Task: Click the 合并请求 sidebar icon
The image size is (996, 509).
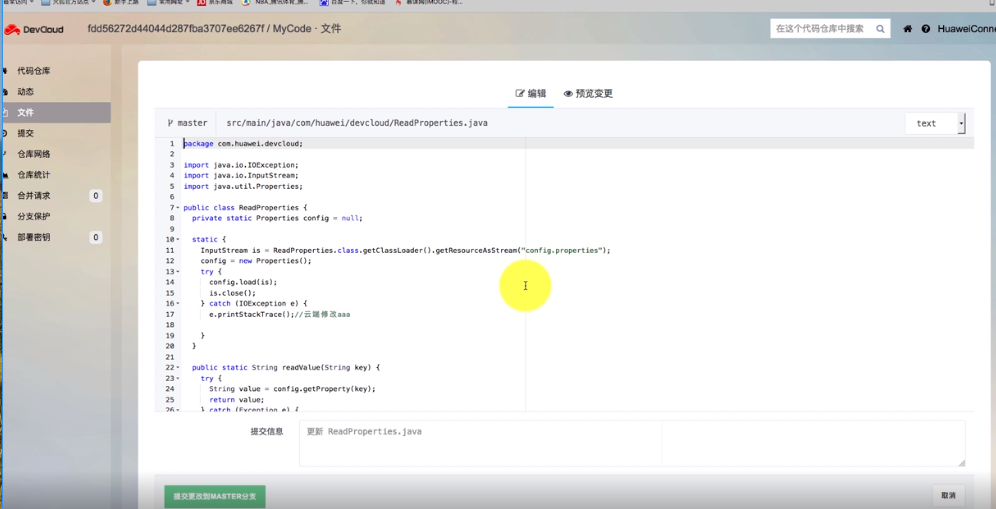Action: coord(5,196)
